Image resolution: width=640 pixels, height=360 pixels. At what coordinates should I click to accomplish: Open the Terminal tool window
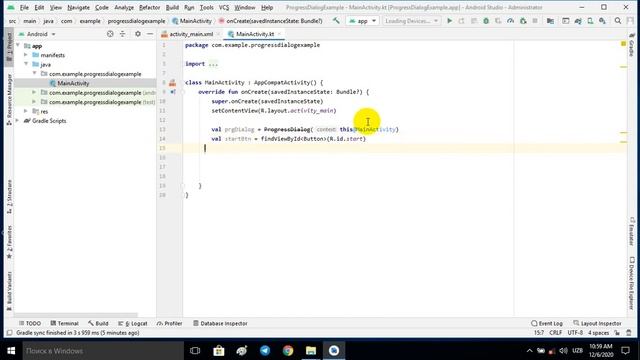pyautogui.click(x=64, y=323)
